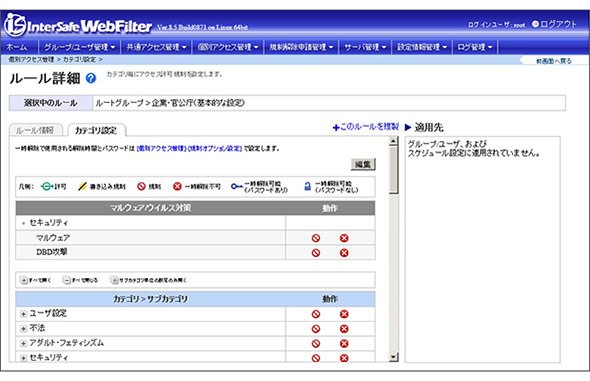Switch to the ルール情報 tab
This screenshot has height=381, width=590.
click(35, 130)
